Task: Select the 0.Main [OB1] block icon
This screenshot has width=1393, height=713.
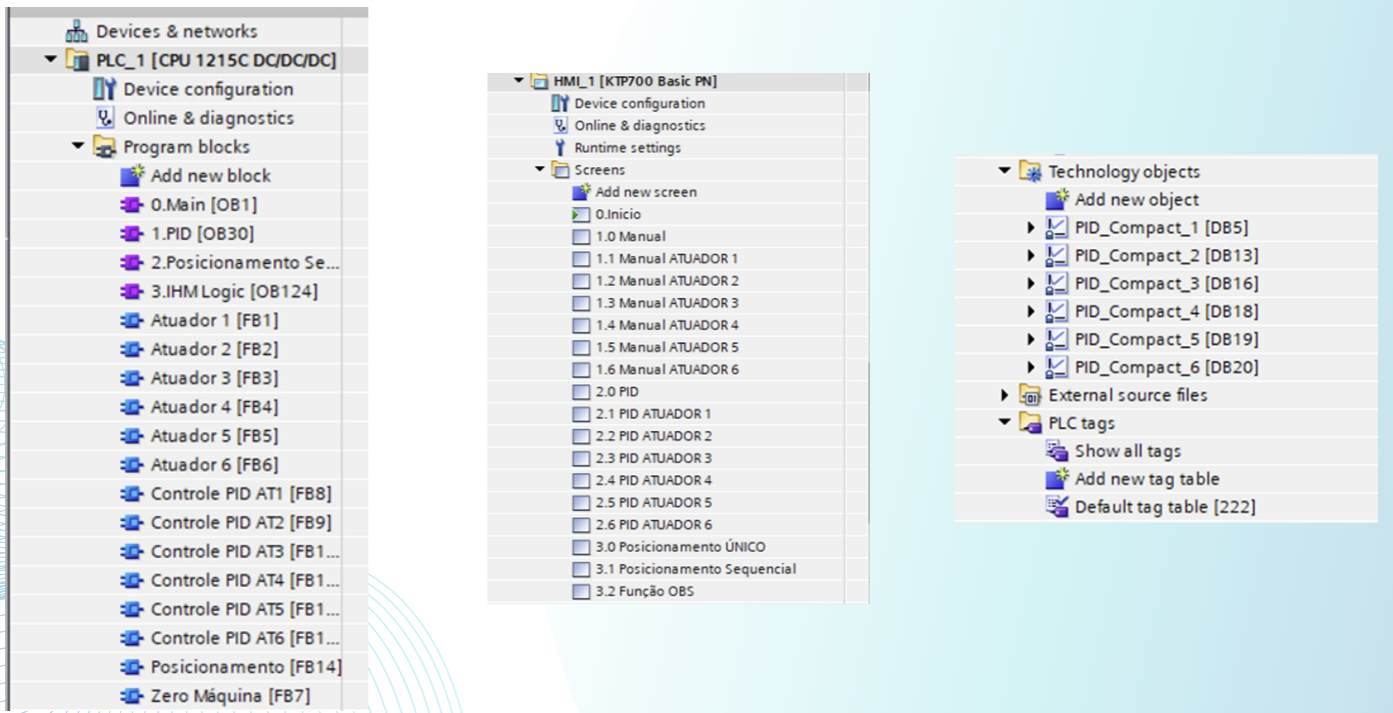Action: 132,205
